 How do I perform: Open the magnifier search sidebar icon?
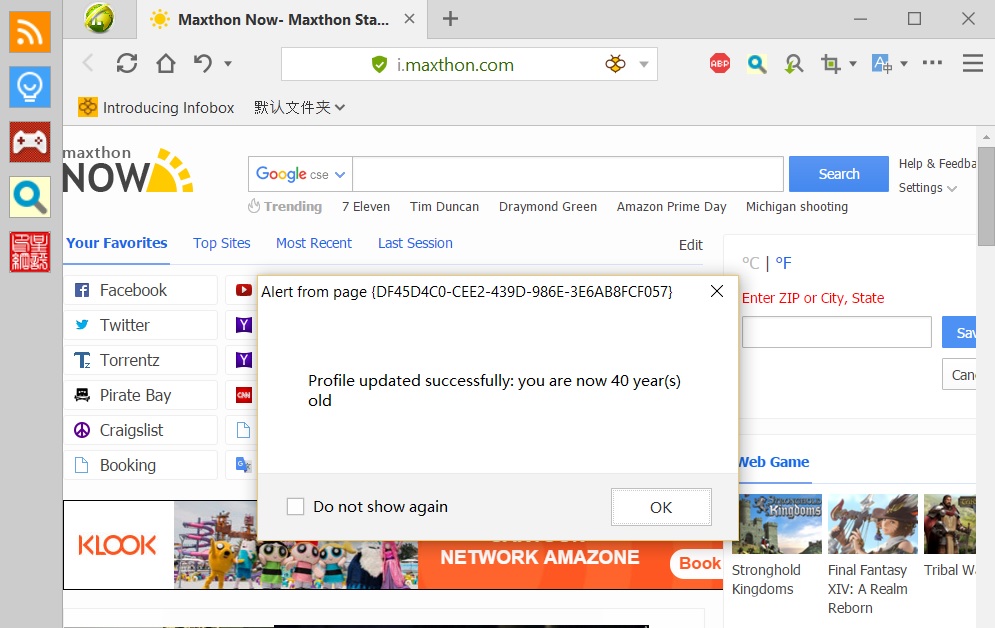pos(30,197)
